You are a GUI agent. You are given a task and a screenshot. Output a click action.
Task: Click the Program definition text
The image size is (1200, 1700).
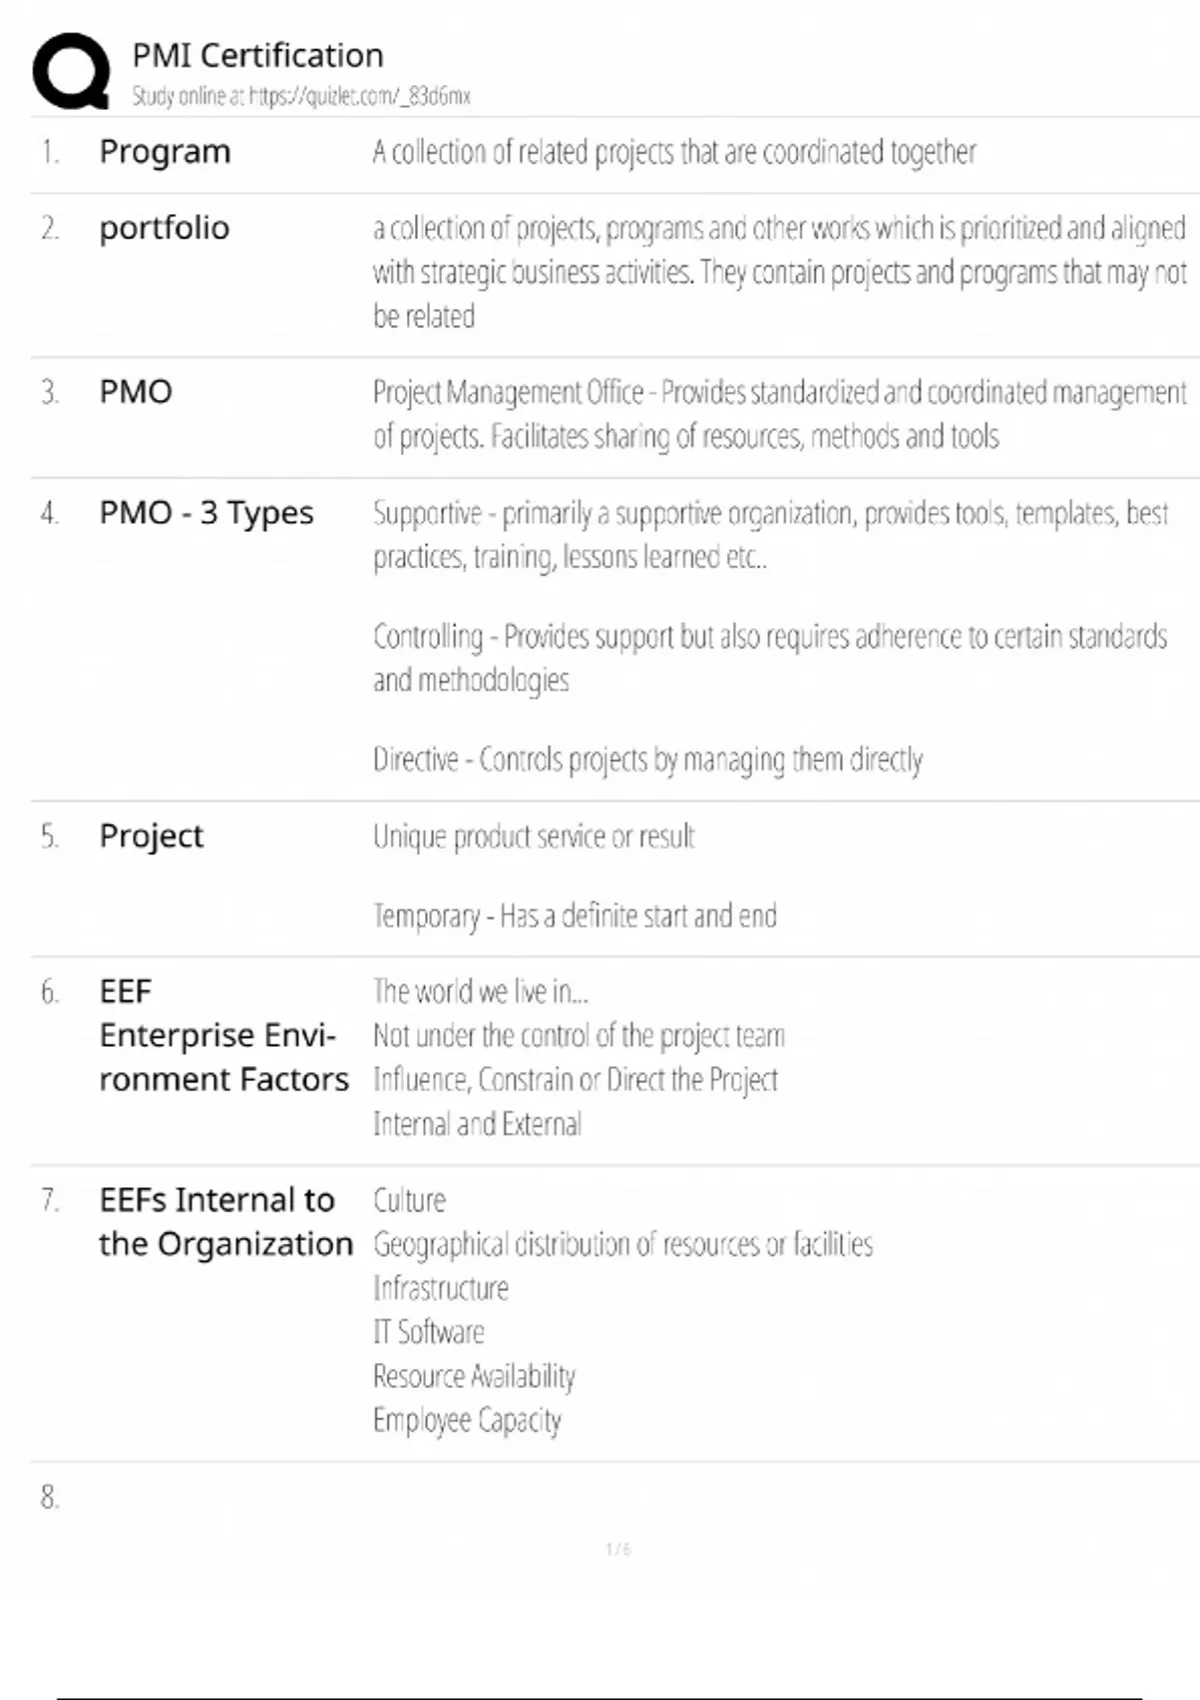pyautogui.click(x=674, y=152)
